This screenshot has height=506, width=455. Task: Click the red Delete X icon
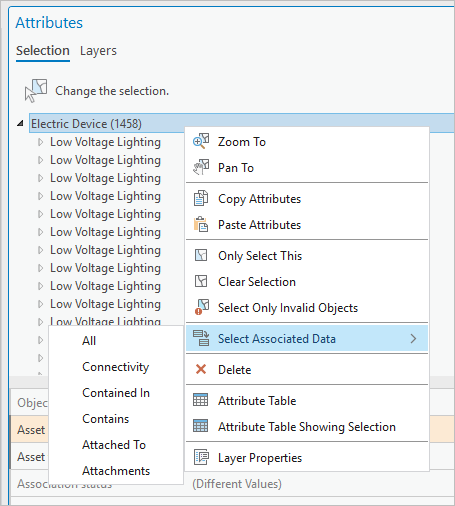coord(201,369)
